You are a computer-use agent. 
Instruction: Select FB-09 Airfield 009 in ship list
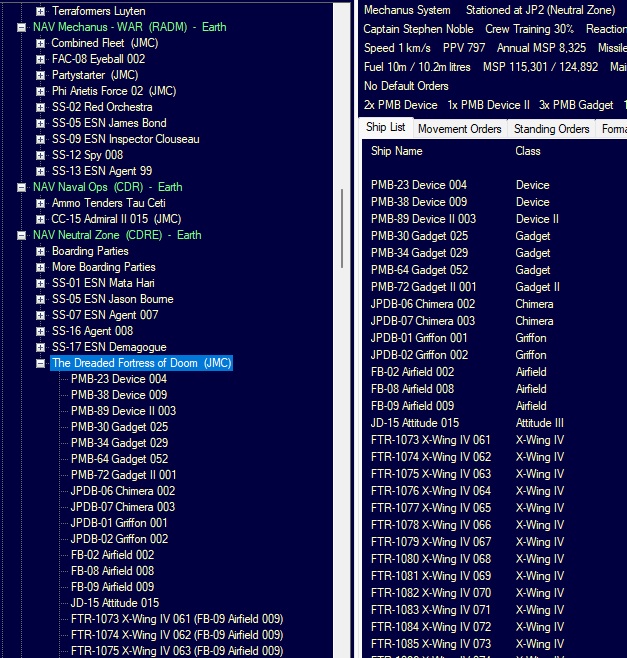(413, 406)
